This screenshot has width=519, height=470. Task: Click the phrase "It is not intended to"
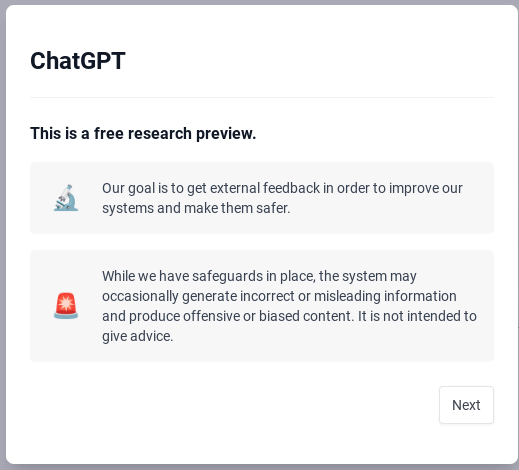(x=417, y=316)
